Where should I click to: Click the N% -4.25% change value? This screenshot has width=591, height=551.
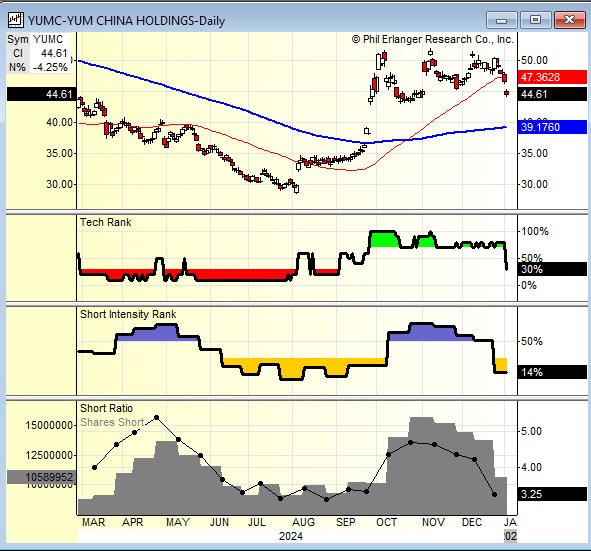click(x=38, y=67)
